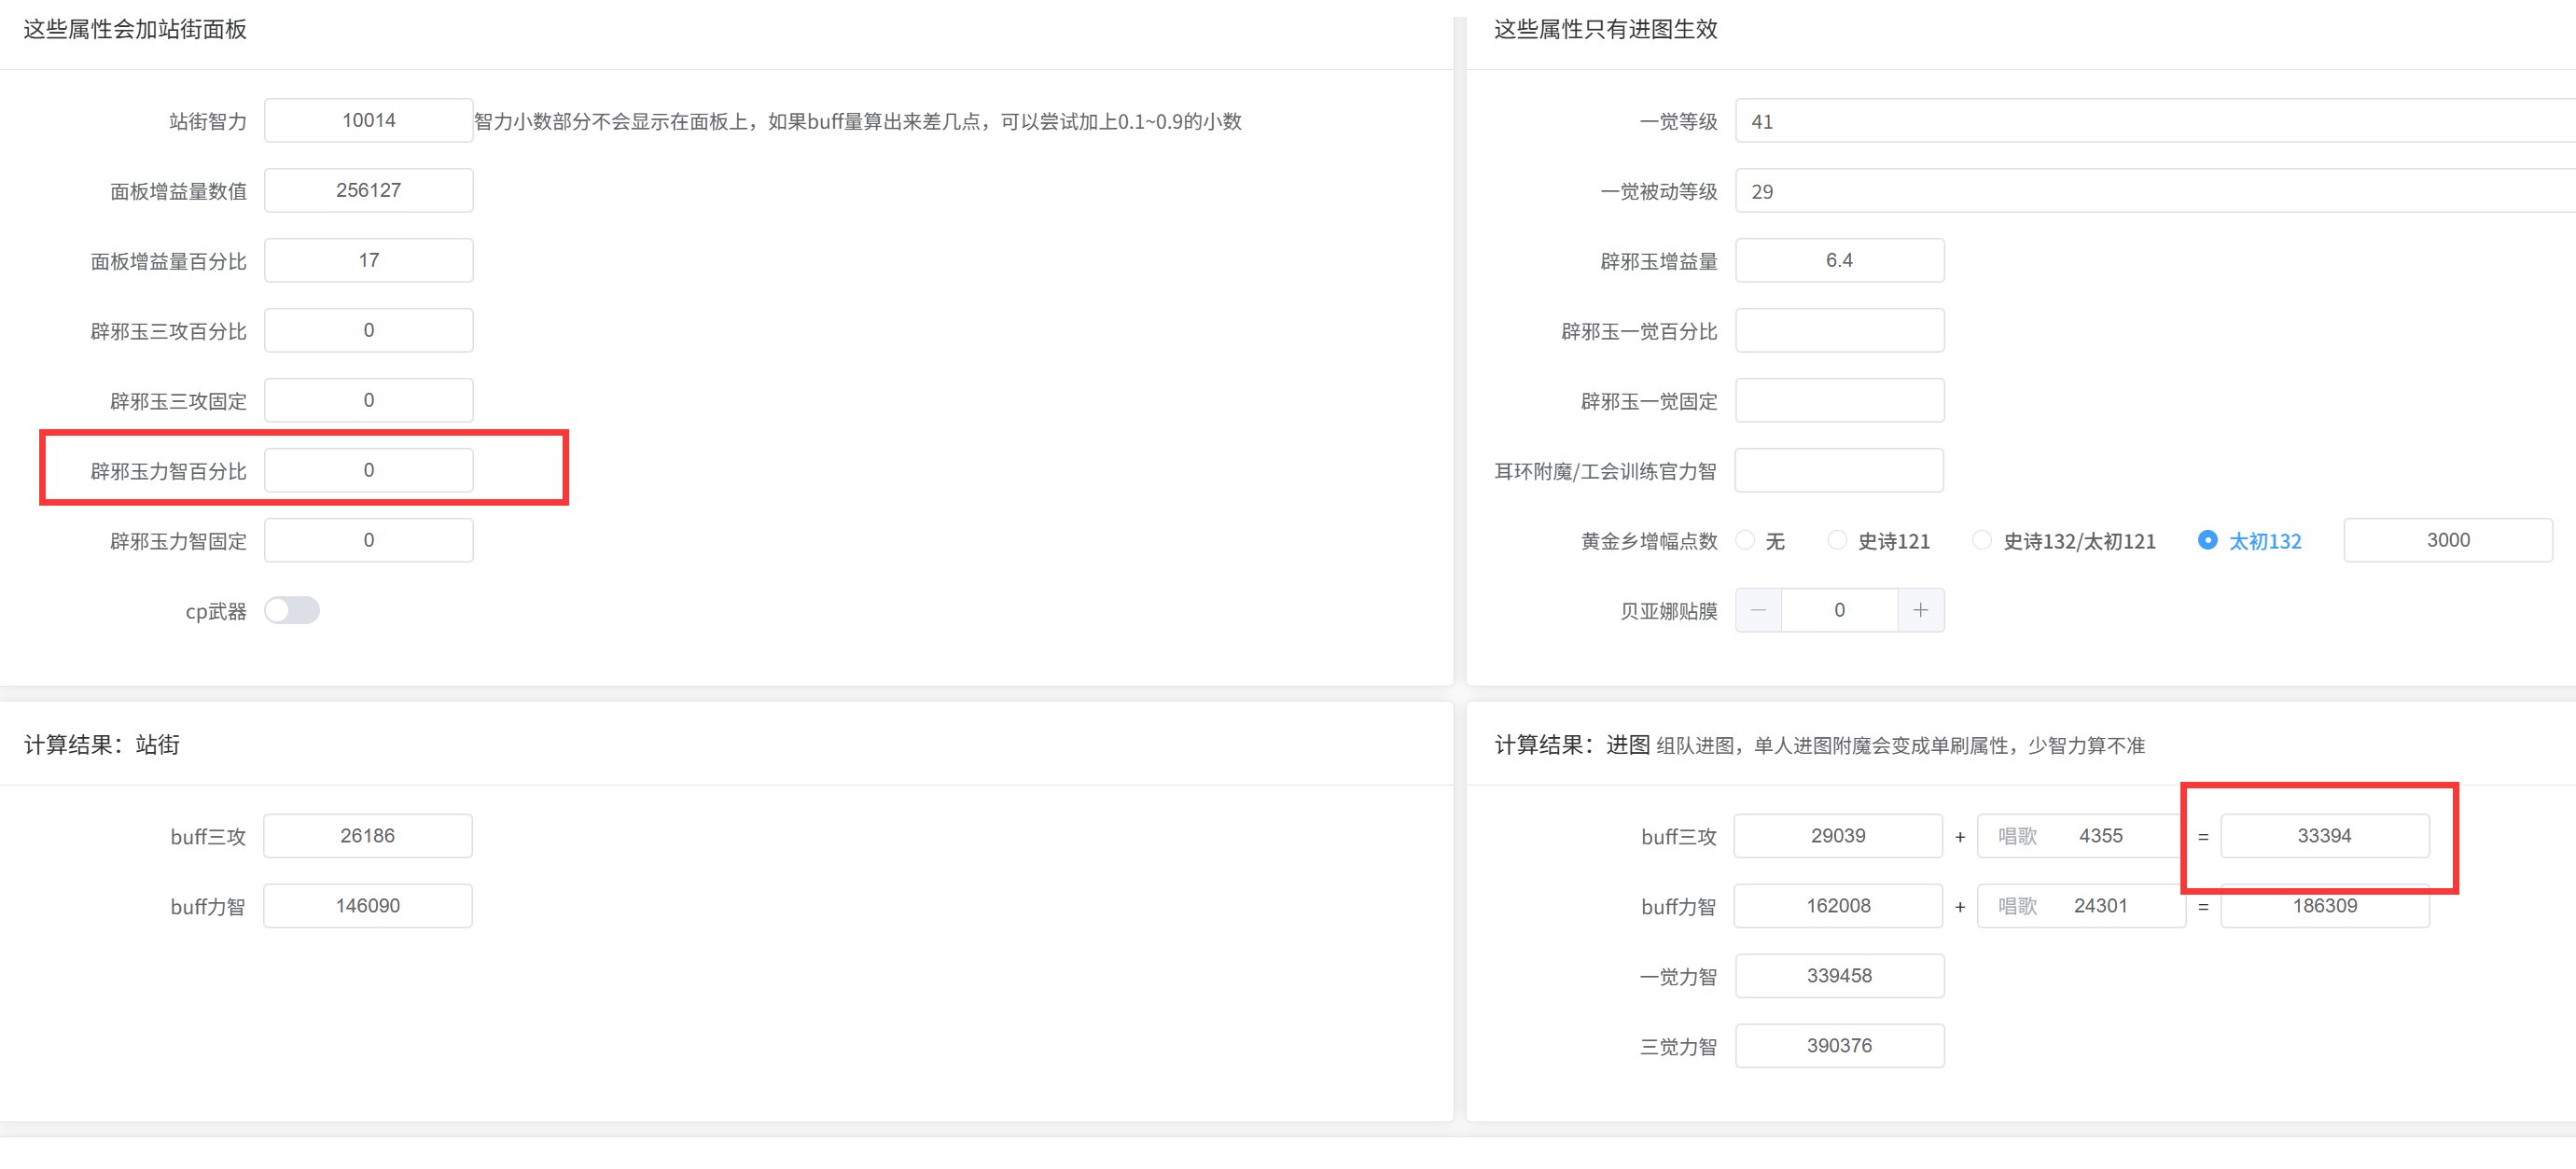The height and width of the screenshot is (1169, 2576).
Task: Click the 三觉力智 label
Action: [x=1679, y=1047]
